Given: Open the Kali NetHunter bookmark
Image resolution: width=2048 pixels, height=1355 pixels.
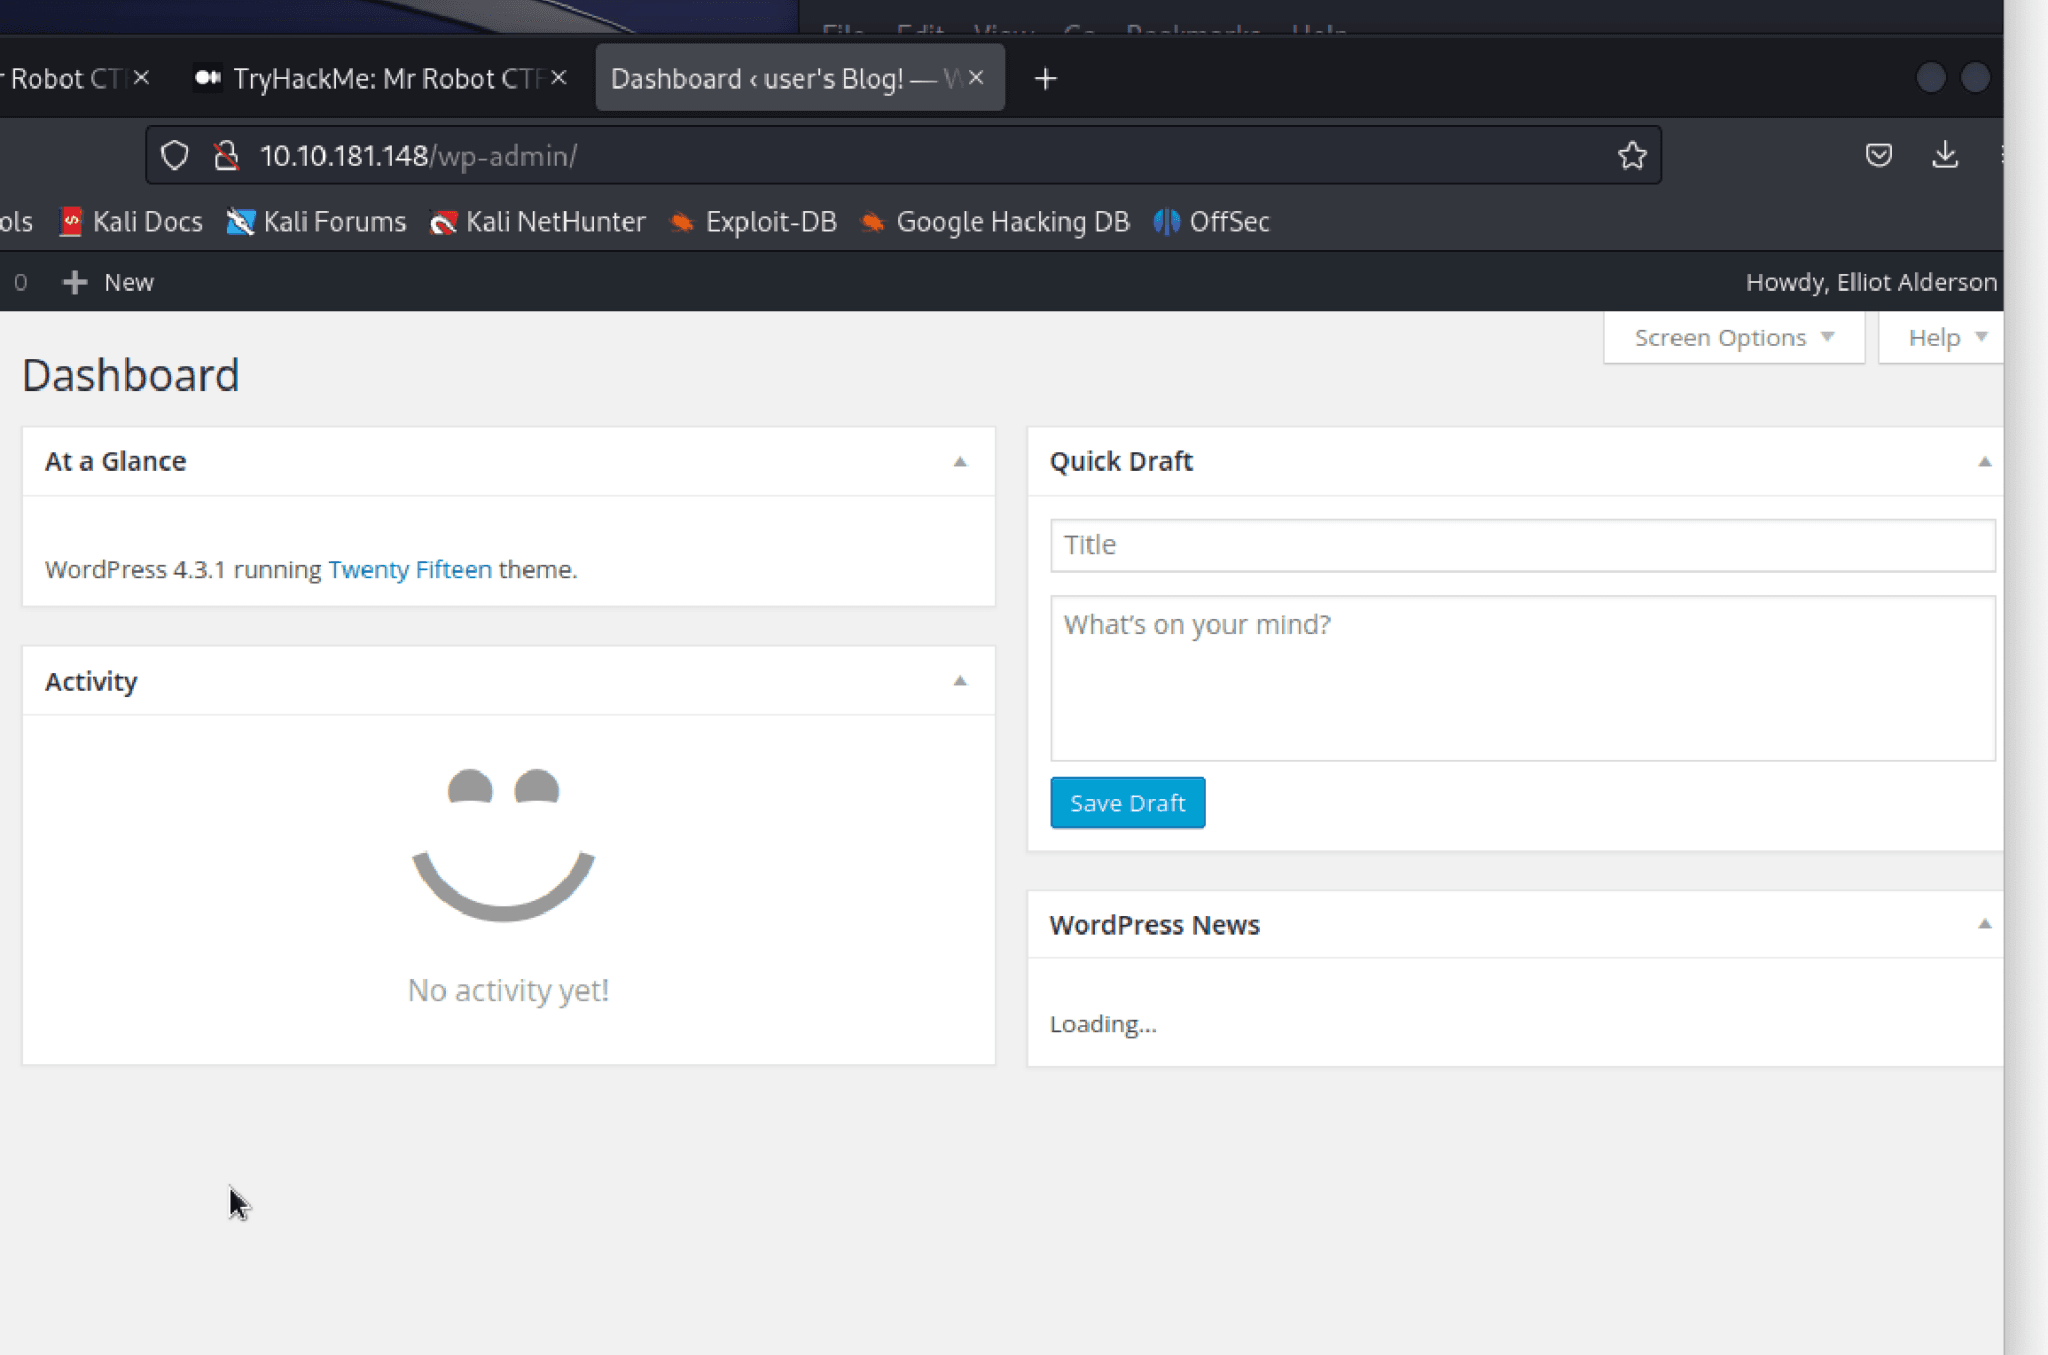Looking at the screenshot, I should tap(537, 222).
